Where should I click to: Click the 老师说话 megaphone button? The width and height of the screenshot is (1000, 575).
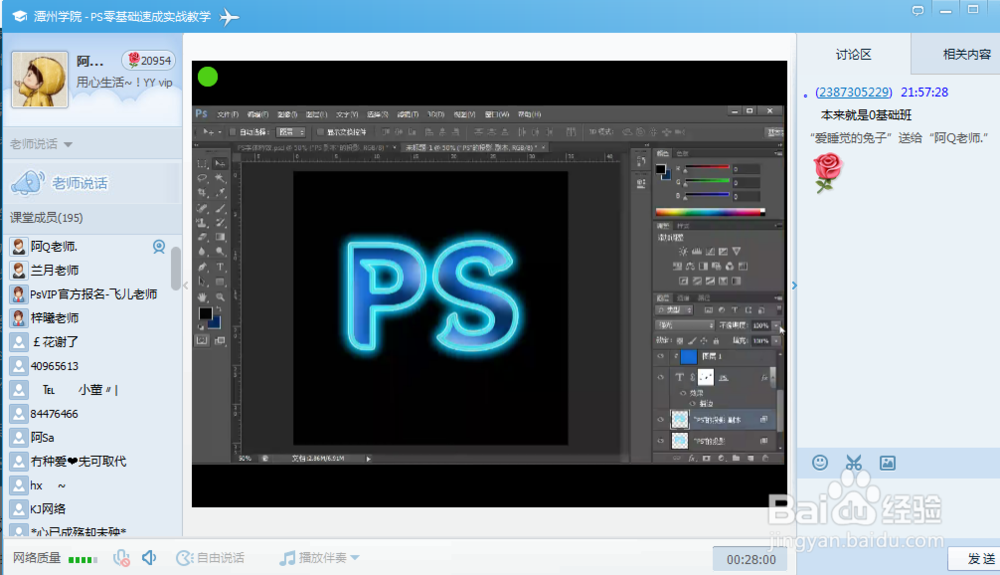coord(59,183)
